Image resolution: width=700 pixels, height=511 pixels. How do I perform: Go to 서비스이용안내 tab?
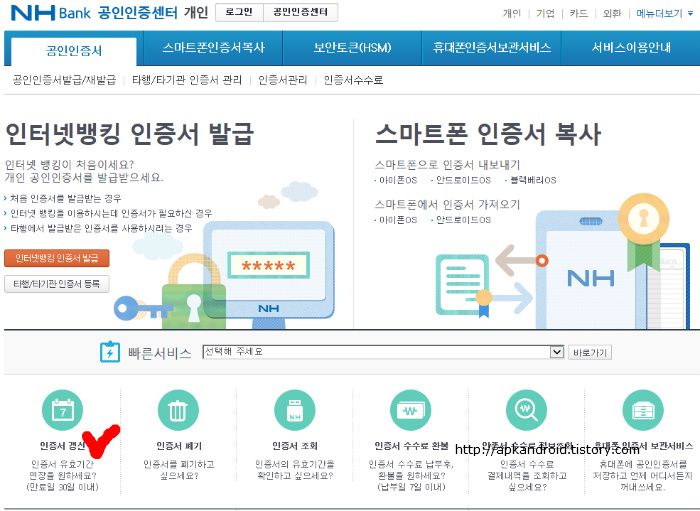pos(630,47)
